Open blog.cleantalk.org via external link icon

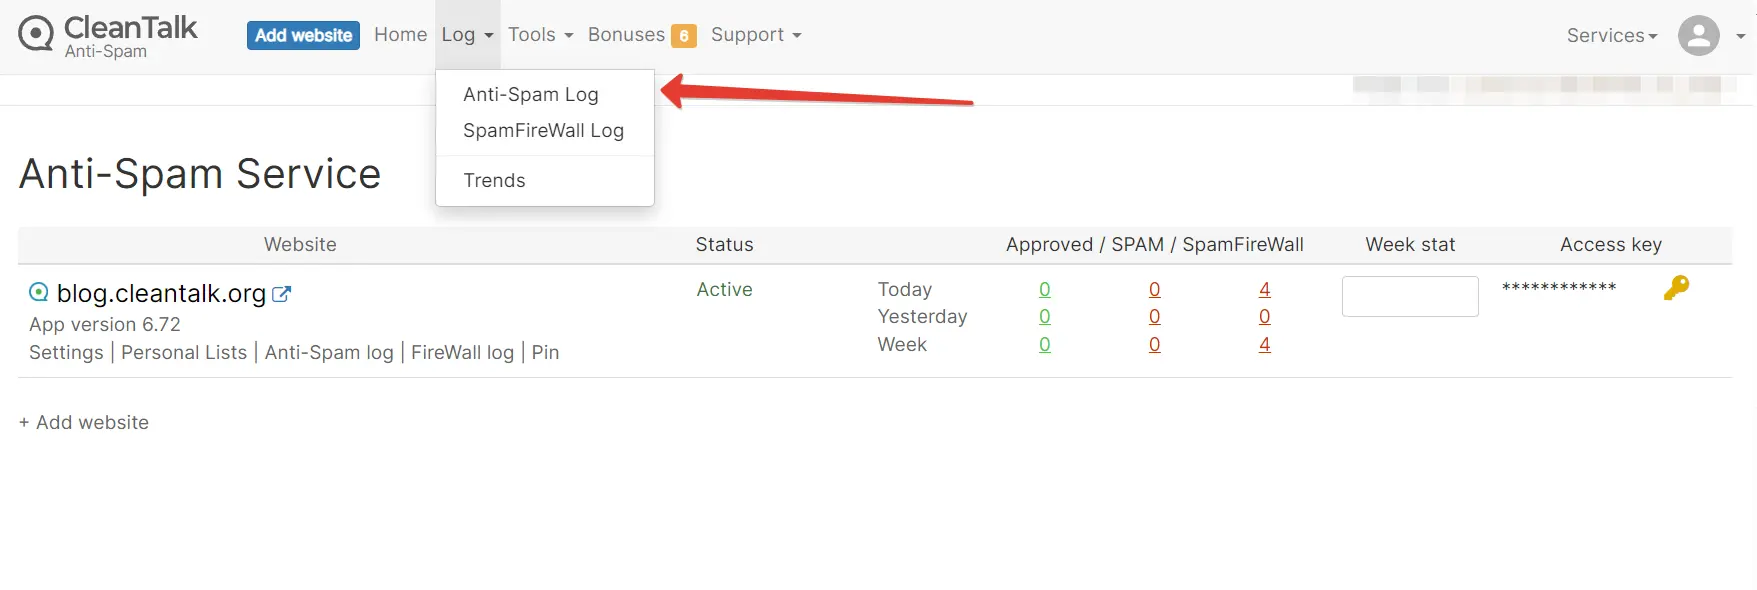pyautogui.click(x=283, y=292)
